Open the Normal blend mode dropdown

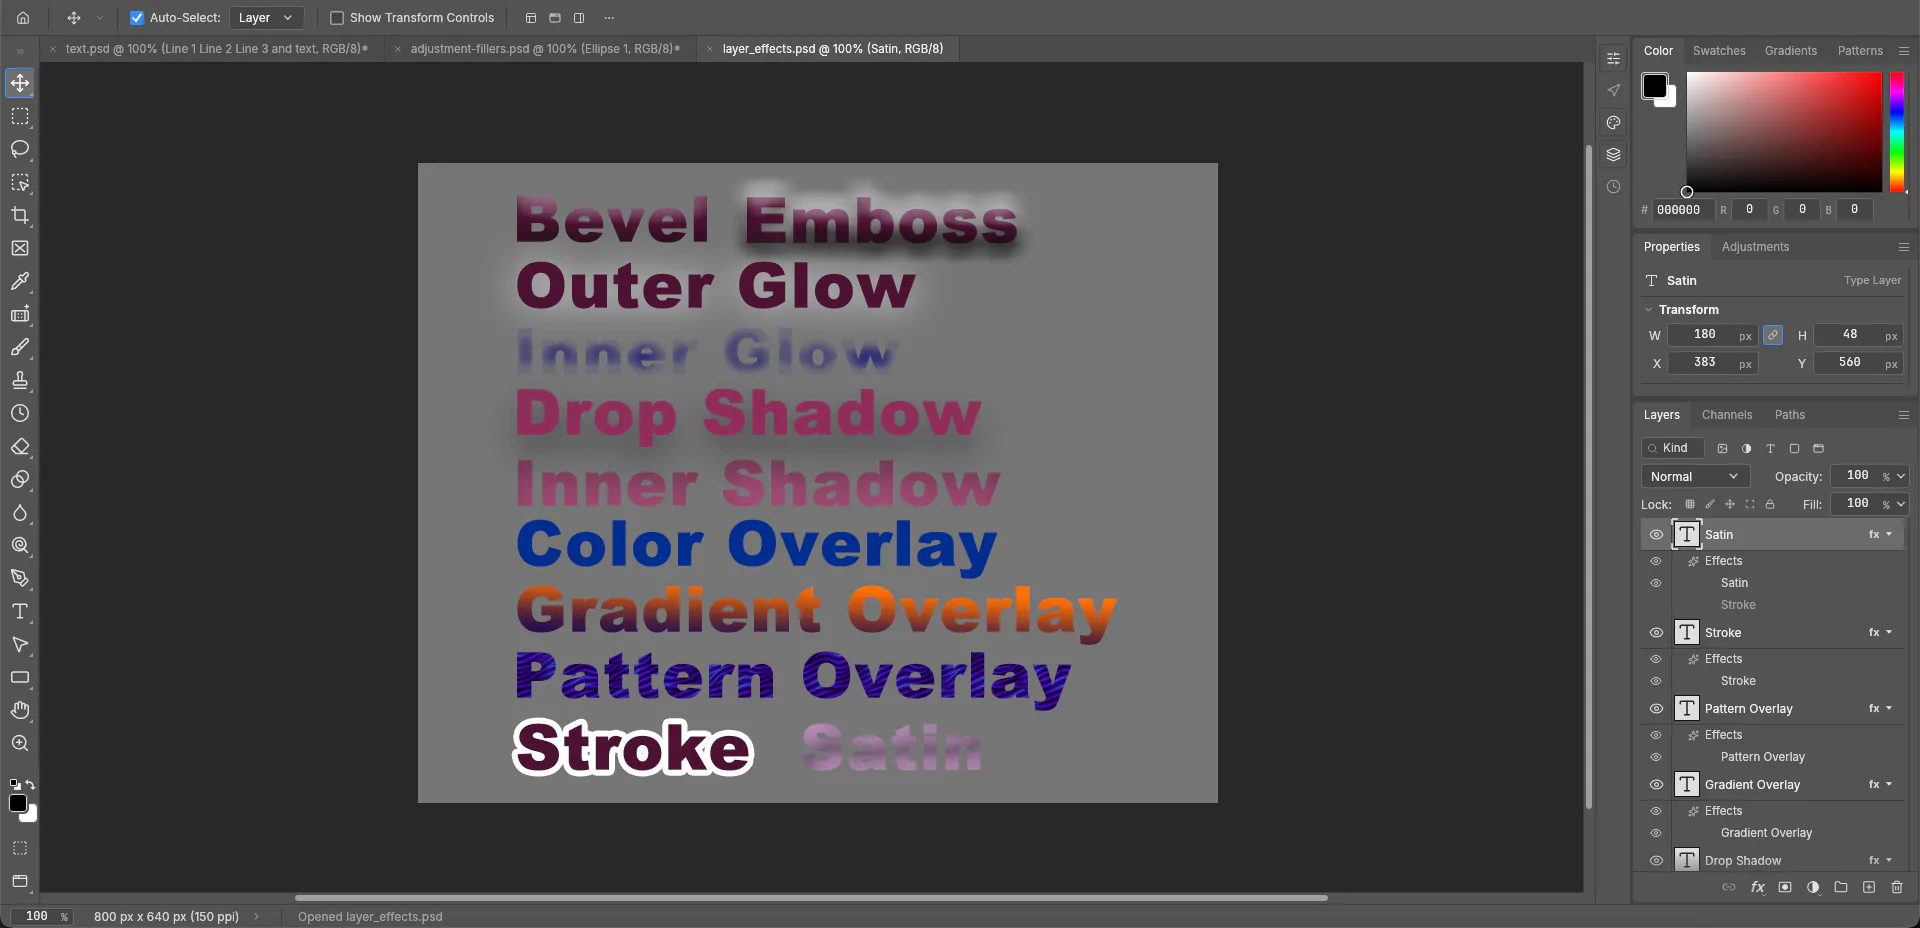[x=1695, y=477]
